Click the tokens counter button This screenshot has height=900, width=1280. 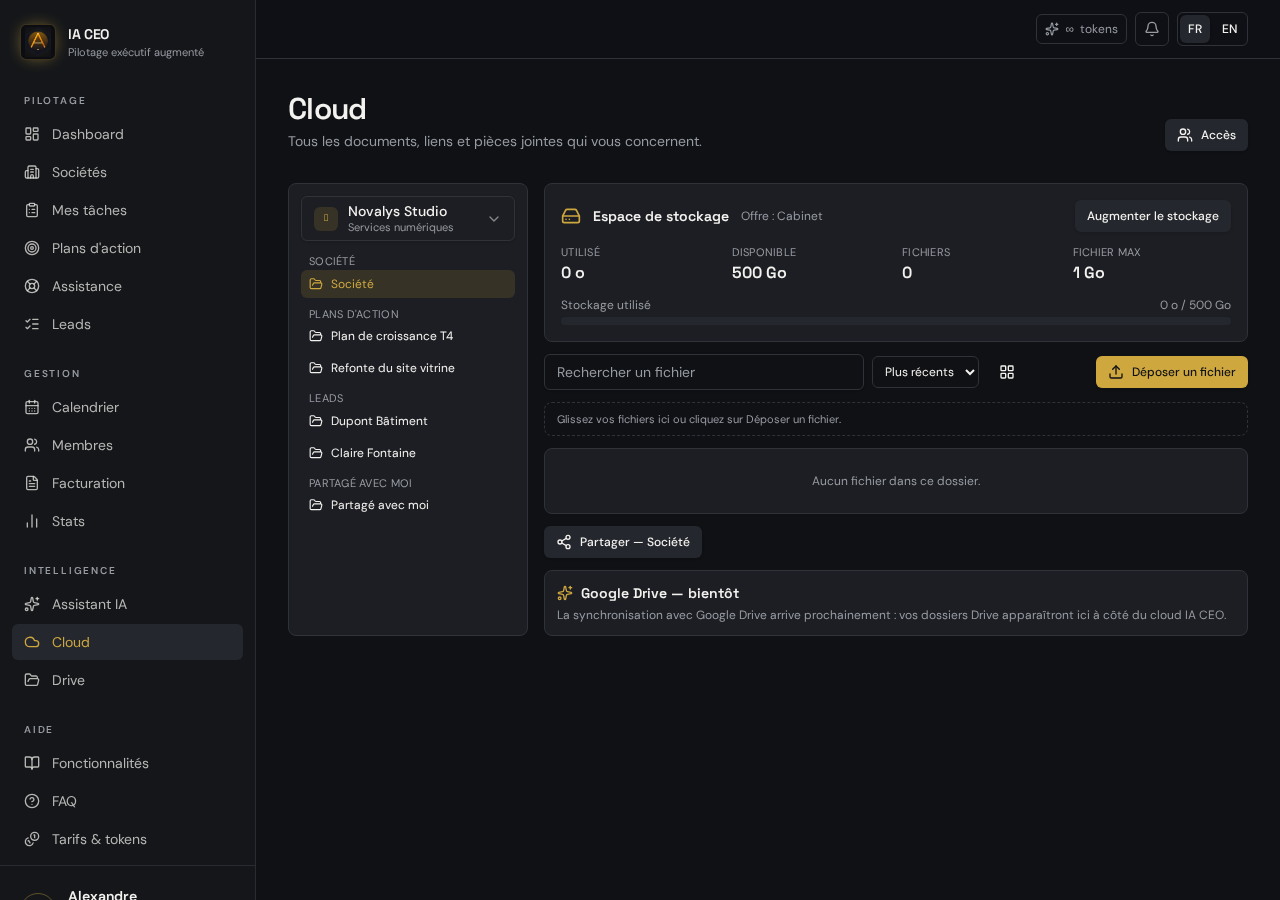(x=1081, y=29)
